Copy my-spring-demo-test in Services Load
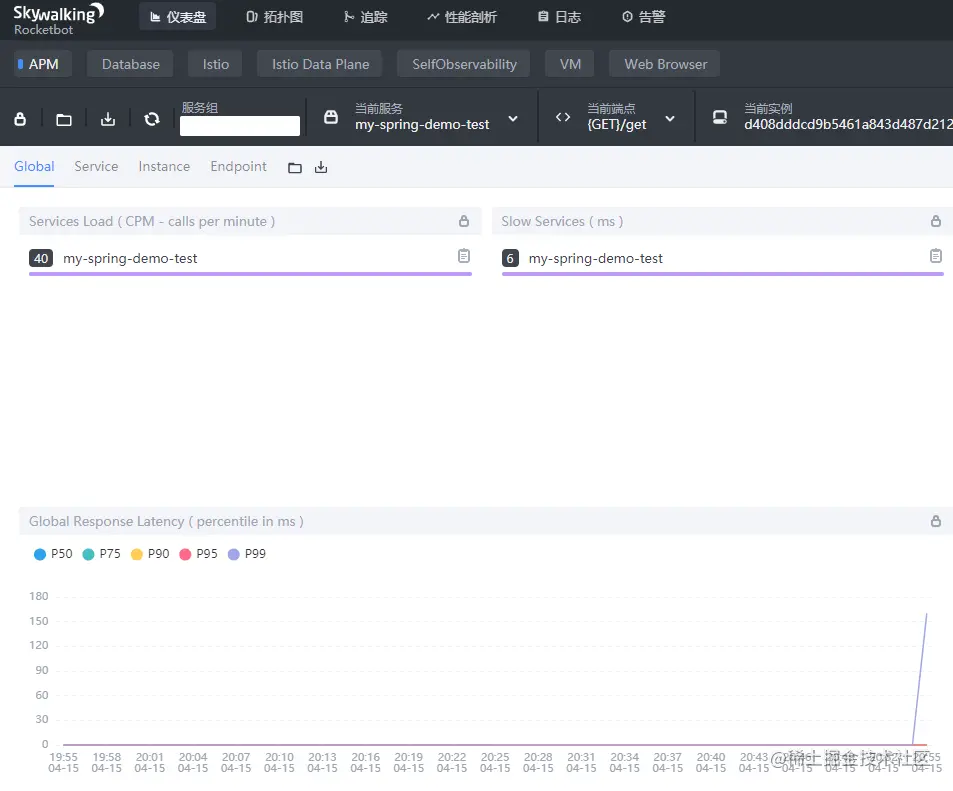 coord(464,256)
